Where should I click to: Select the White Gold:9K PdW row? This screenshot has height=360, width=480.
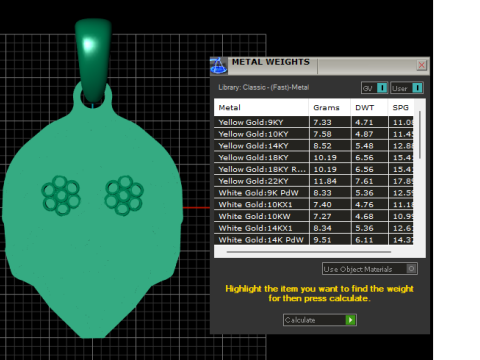314,193
